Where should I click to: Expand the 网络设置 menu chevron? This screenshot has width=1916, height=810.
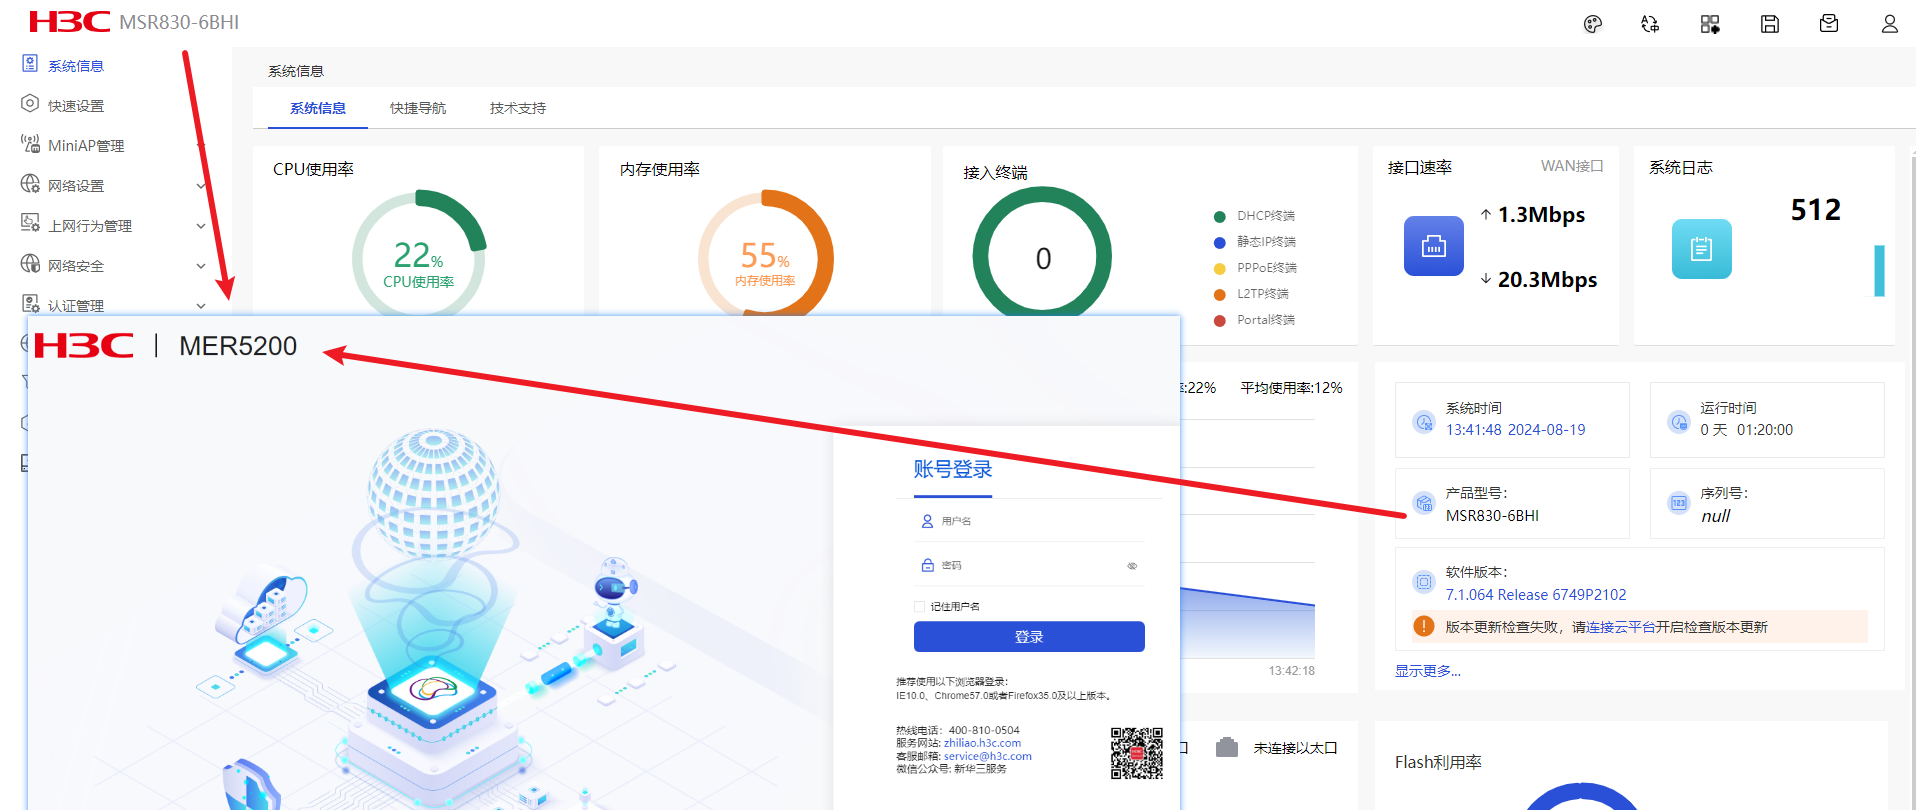click(x=201, y=186)
